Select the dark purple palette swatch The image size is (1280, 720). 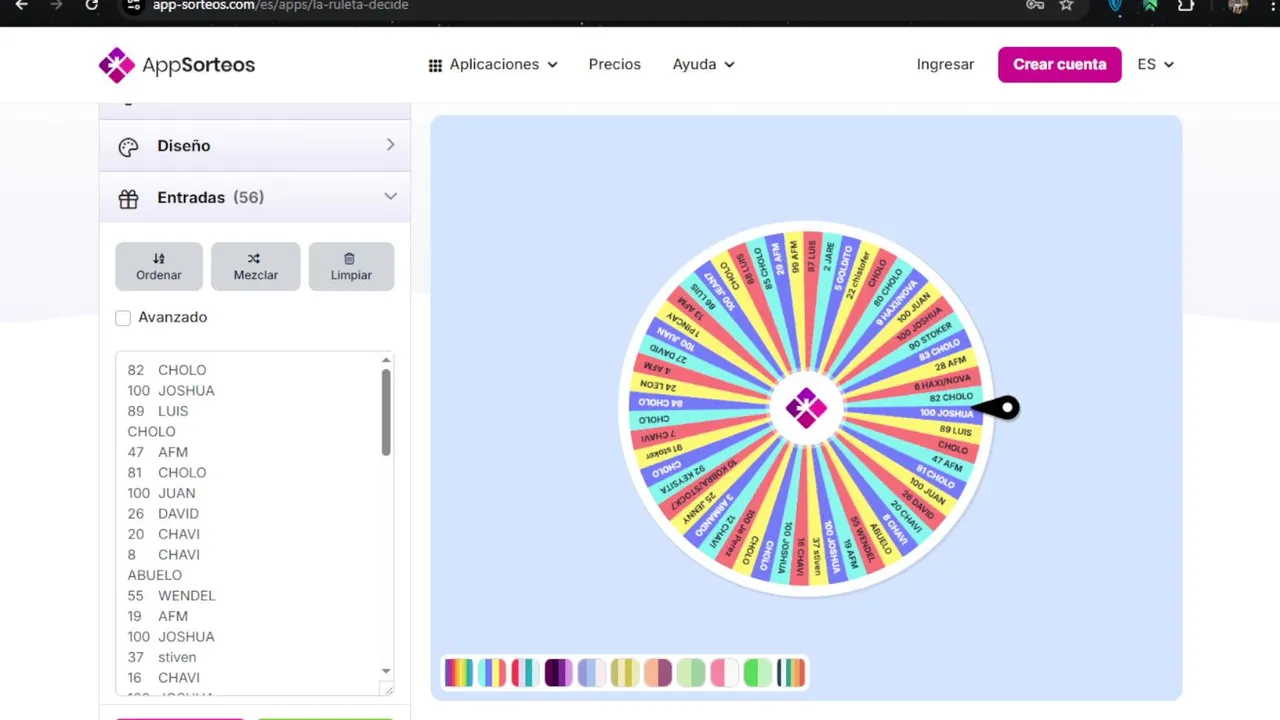558,672
